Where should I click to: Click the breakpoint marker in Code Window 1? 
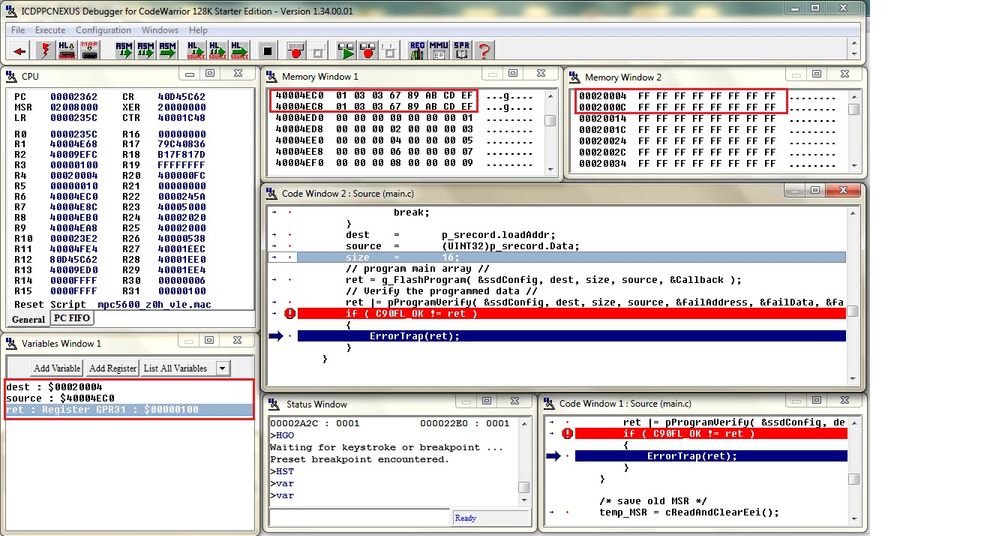click(x=567, y=433)
